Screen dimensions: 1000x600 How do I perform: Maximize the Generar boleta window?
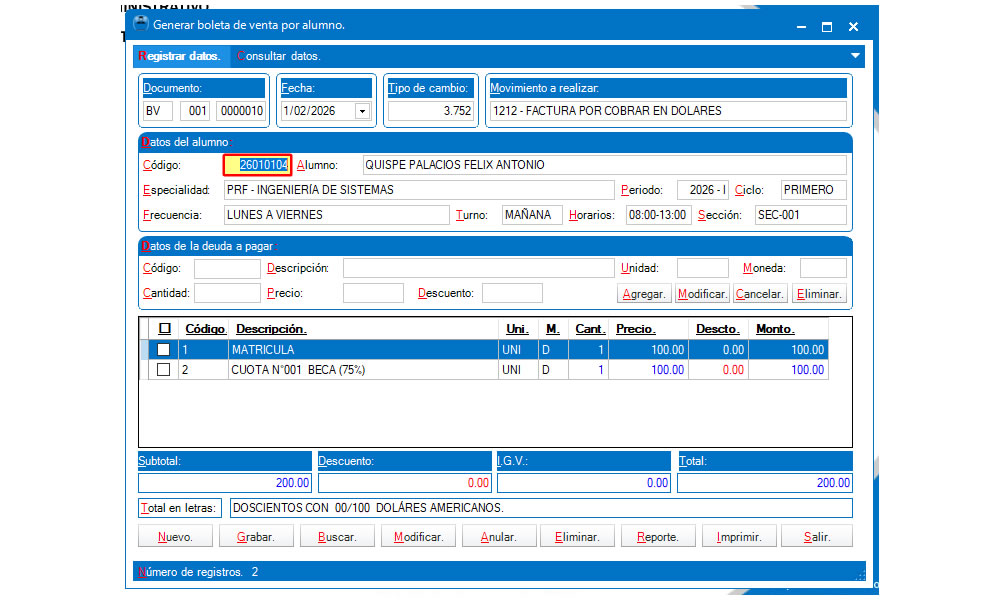tap(827, 27)
